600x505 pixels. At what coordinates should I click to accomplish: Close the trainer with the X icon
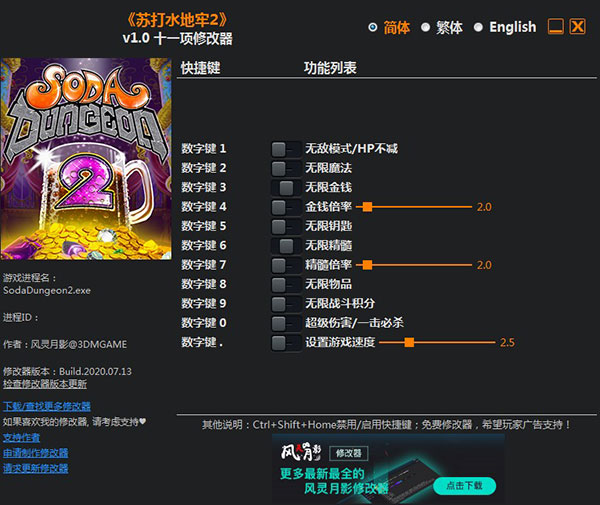click(x=577, y=27)
